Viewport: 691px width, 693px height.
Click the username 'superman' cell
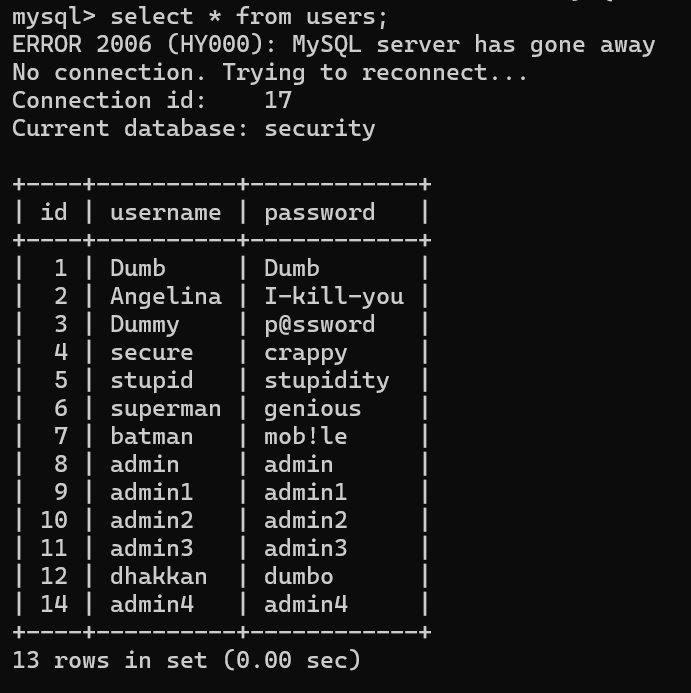pos(165,409)
